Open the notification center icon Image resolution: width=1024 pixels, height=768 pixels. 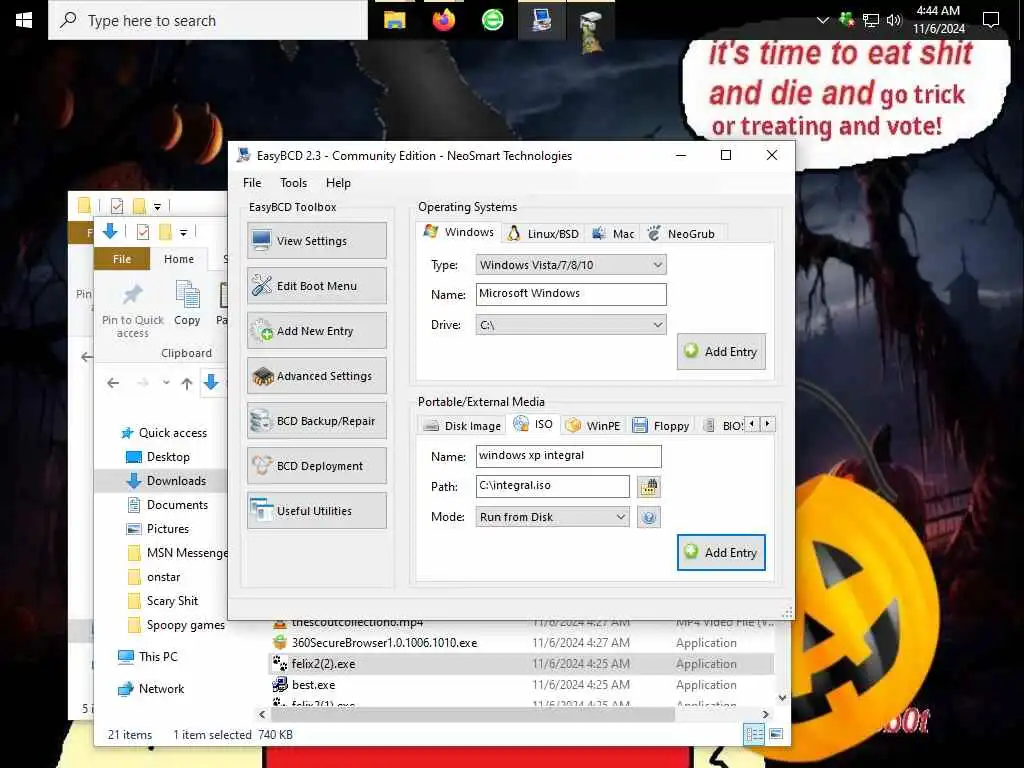pos(991,20)
